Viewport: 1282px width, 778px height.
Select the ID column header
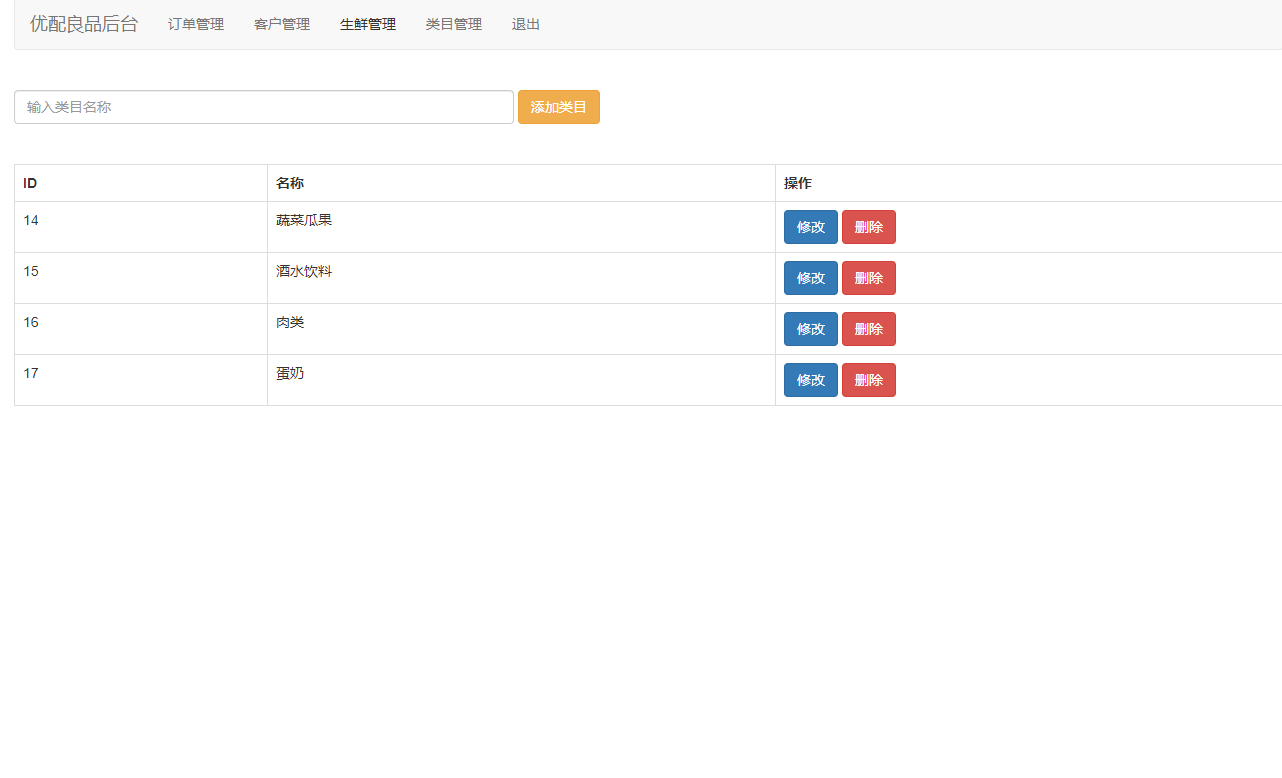pyautogui.click(x=29, y=183)
